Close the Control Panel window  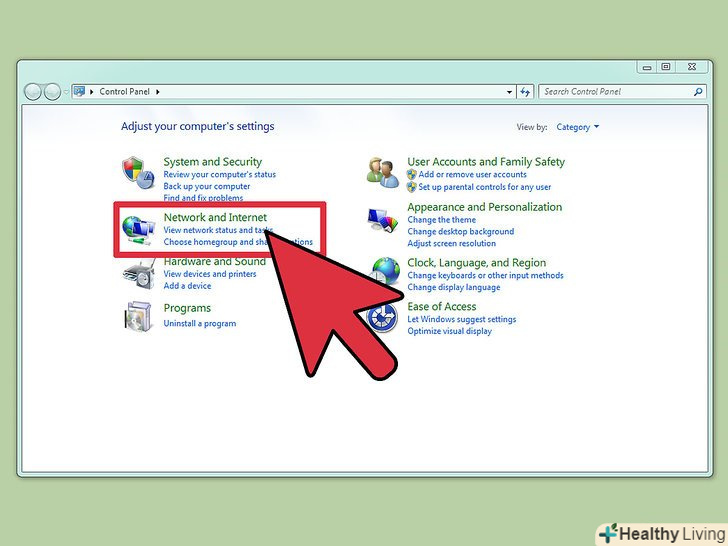tap(692, 67)
